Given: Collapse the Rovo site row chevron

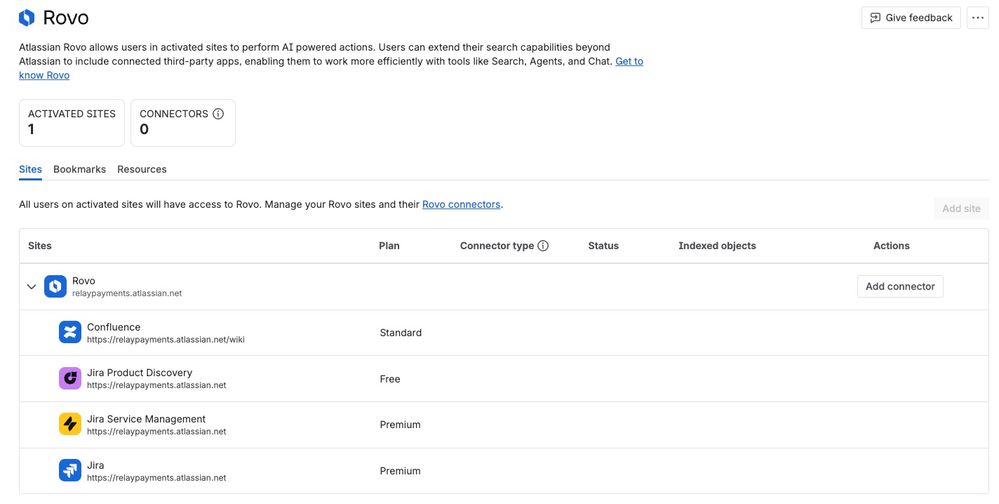Looking at the screenshot, I should pyautogui.click(x=31, y=287).
